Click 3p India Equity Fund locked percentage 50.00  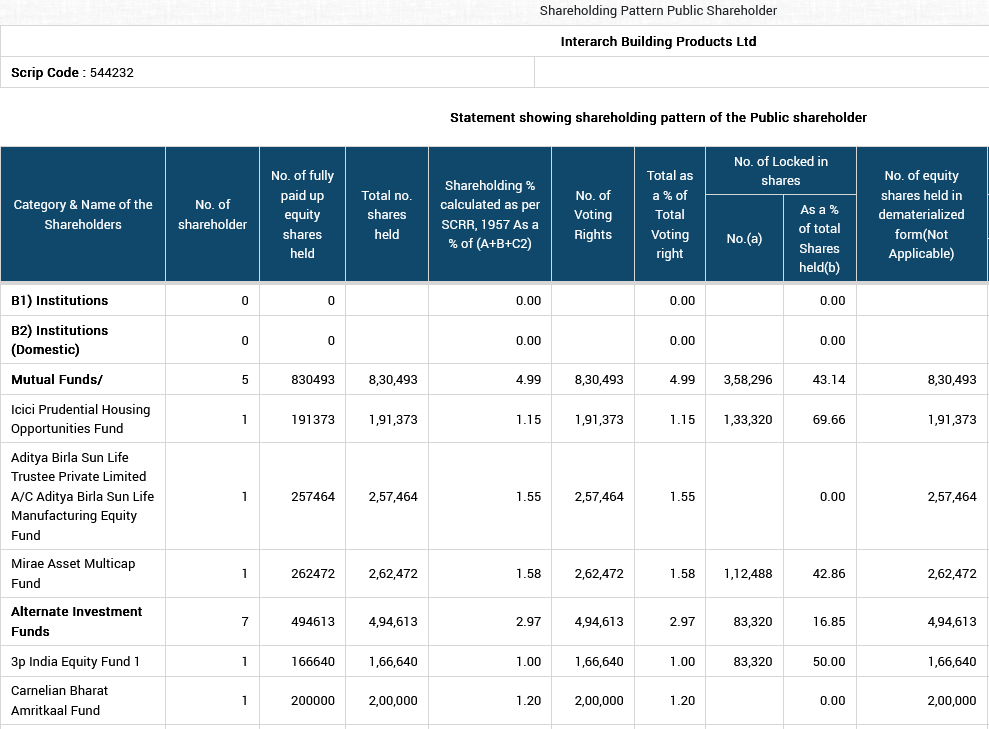pyautogui.click(x=829, y=662)
